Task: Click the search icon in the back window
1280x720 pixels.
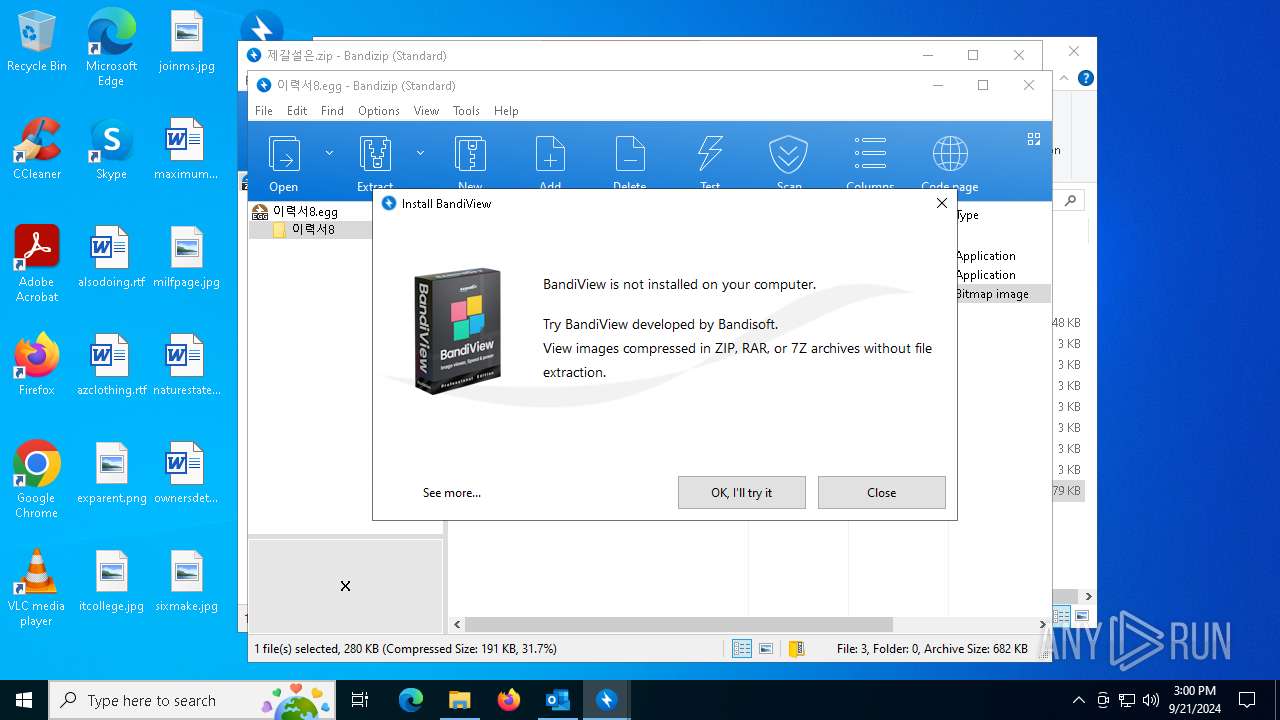Action: (x=1070, y=201)
